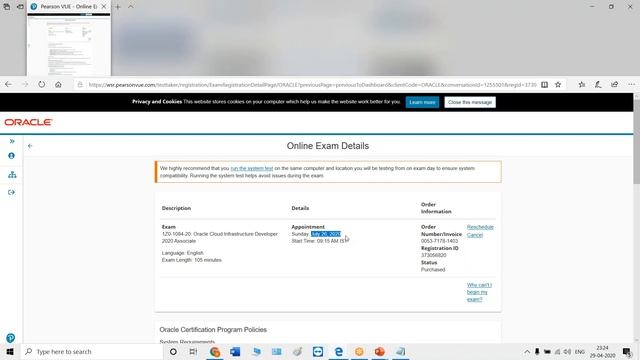Open Task View on the taskbar
640x360 pixels.
(x=193, y=351)
